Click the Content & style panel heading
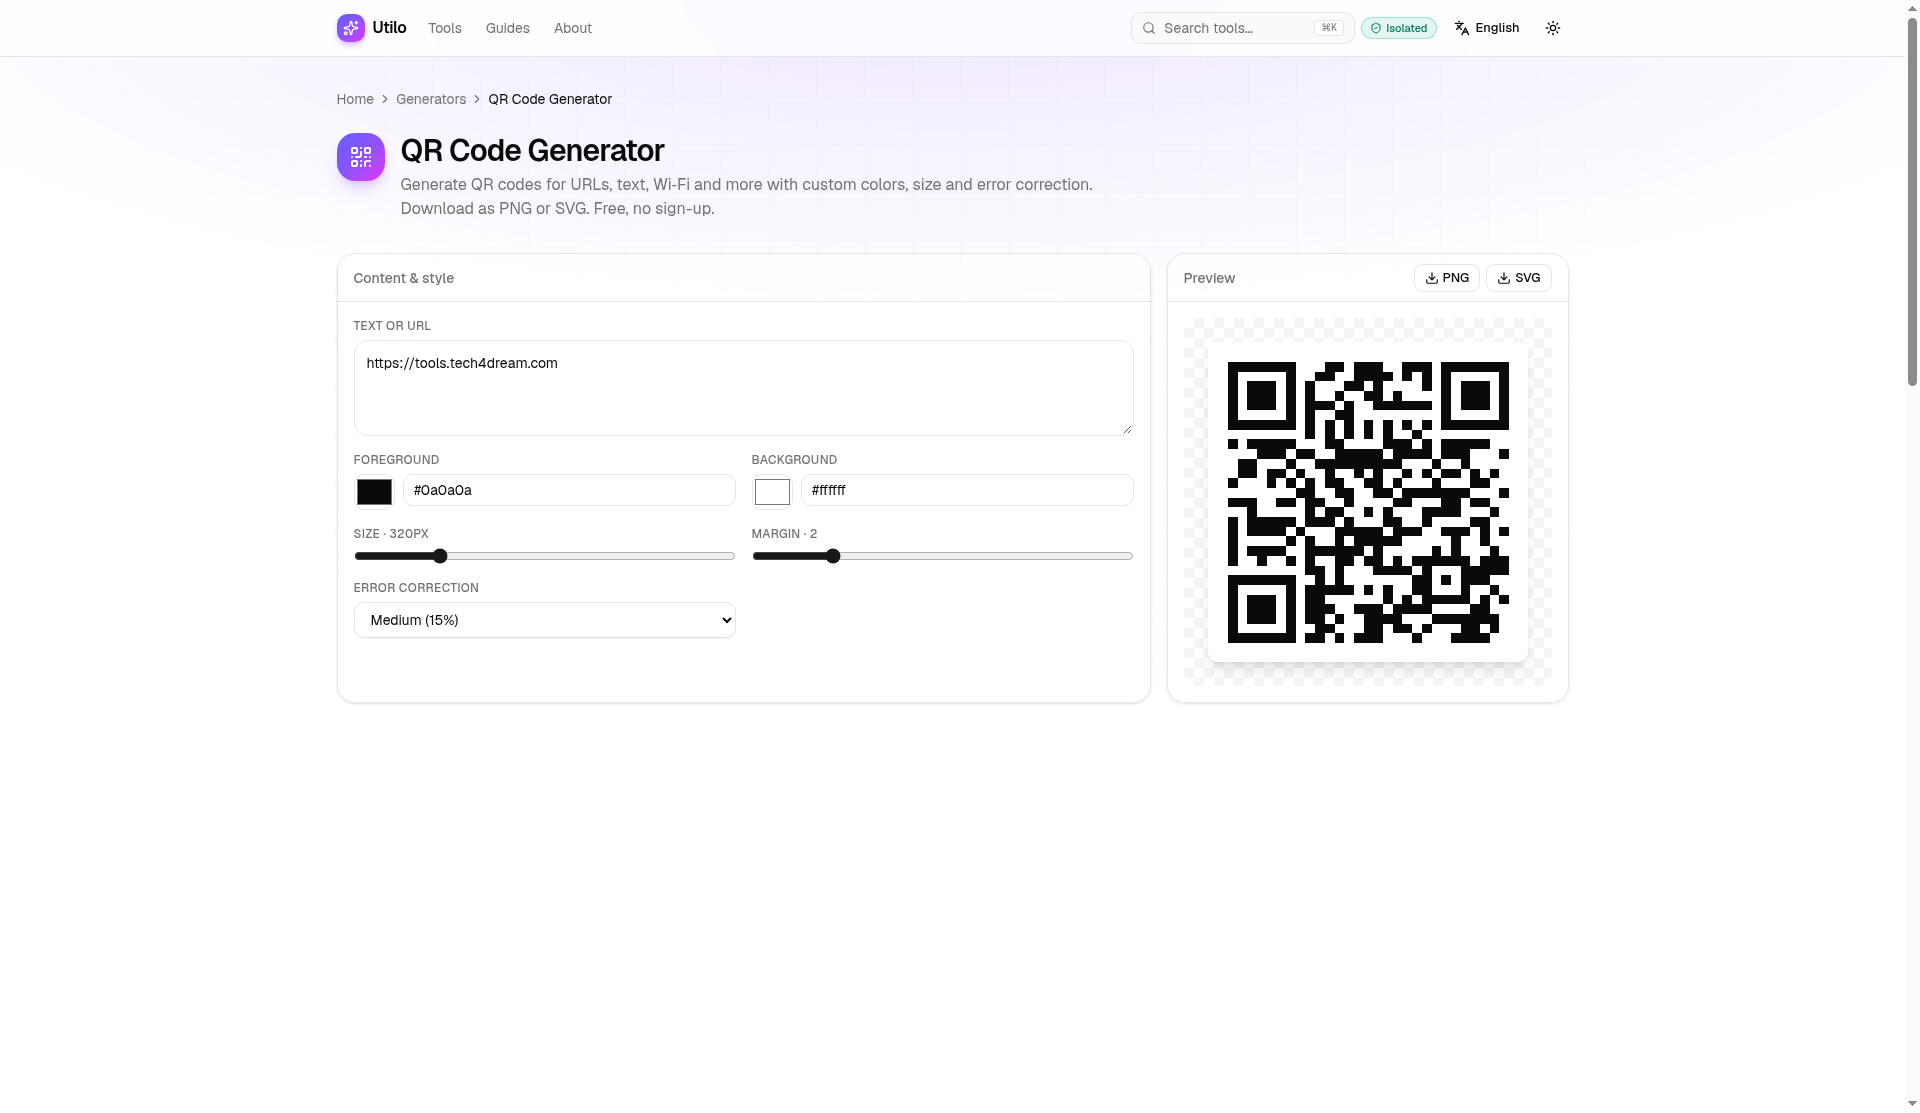Image resolution: width=1920 pixels, height=1113 pixels. coord(404,278)
